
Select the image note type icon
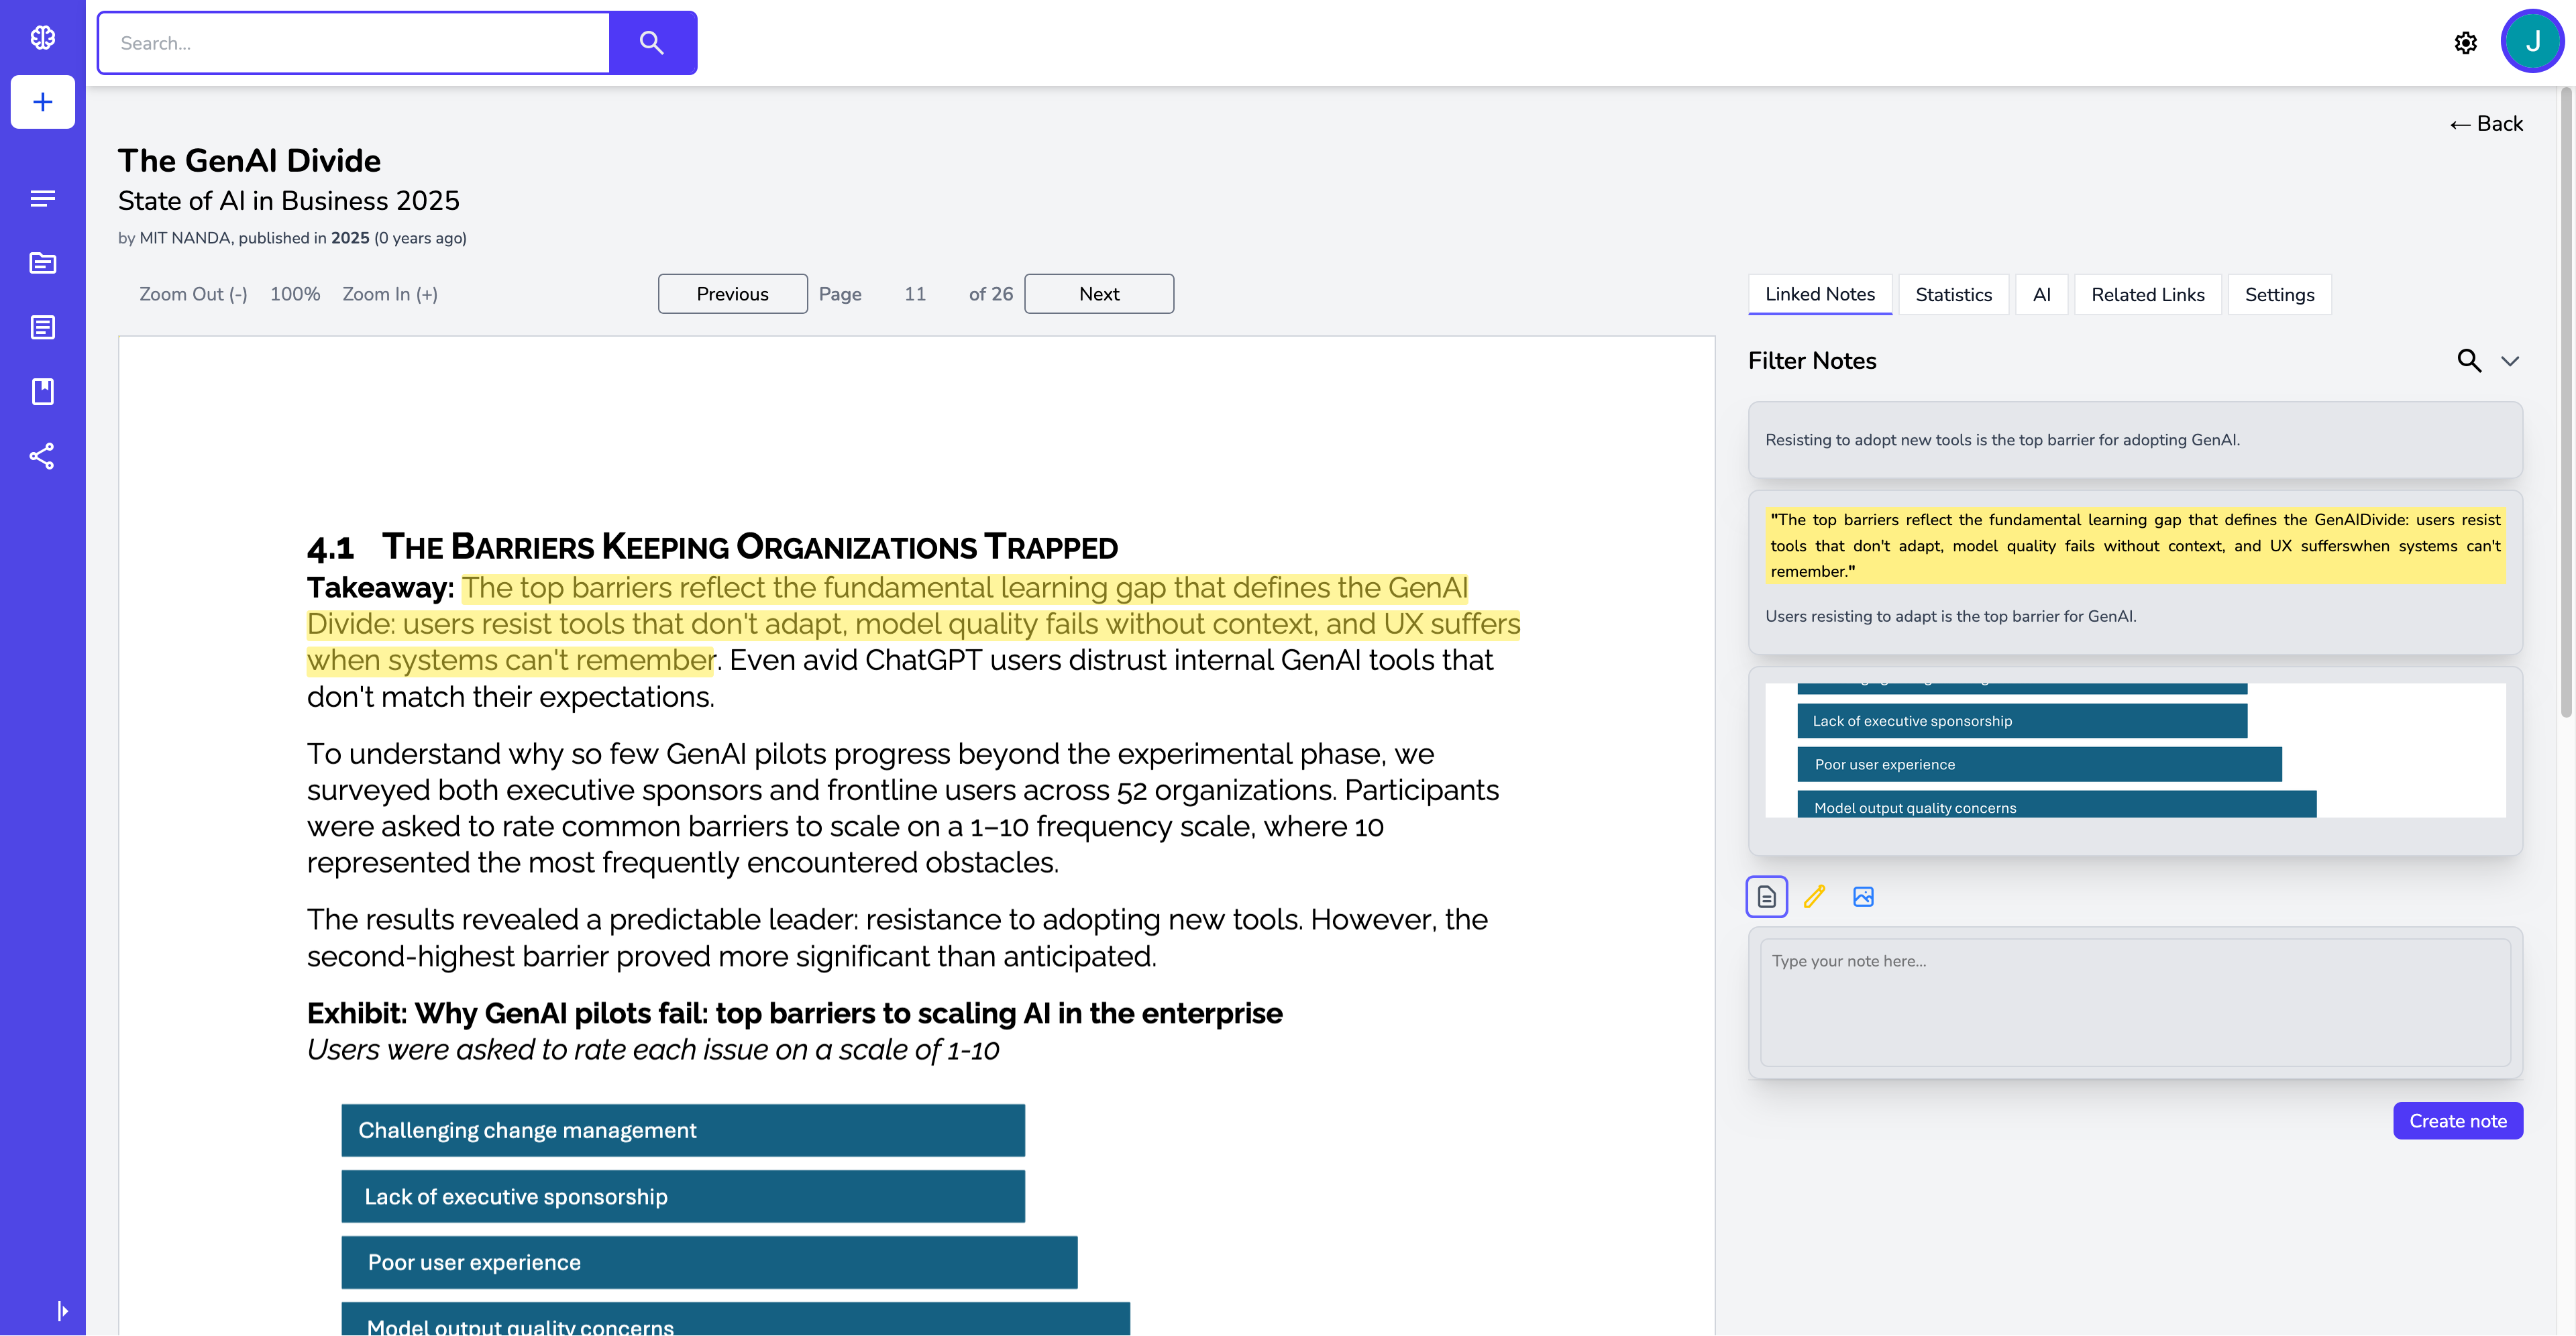(x=1863, y=897)
